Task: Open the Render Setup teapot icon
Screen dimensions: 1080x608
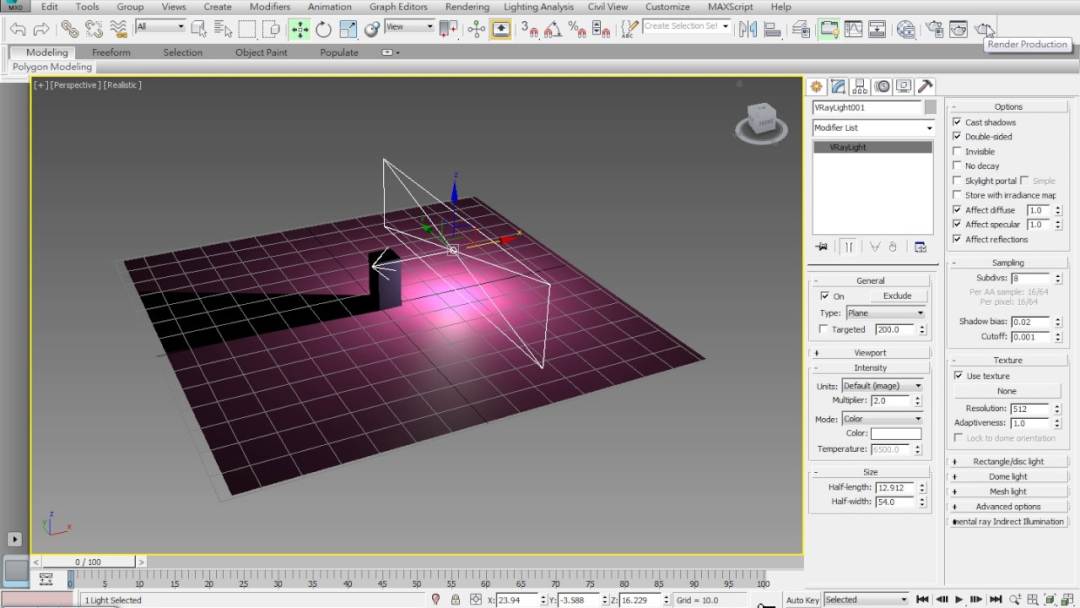Action: [x=934, y=29]
